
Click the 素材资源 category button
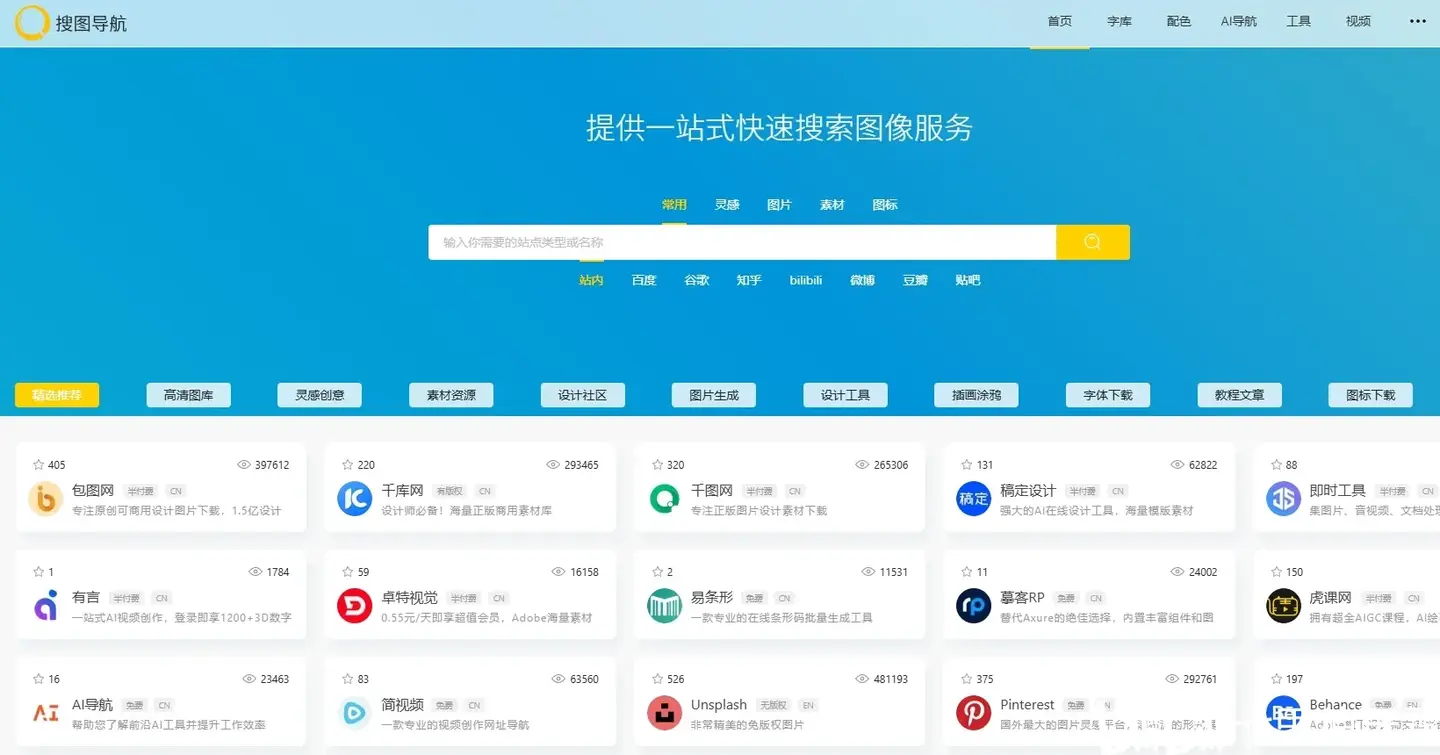coord(451,395)
